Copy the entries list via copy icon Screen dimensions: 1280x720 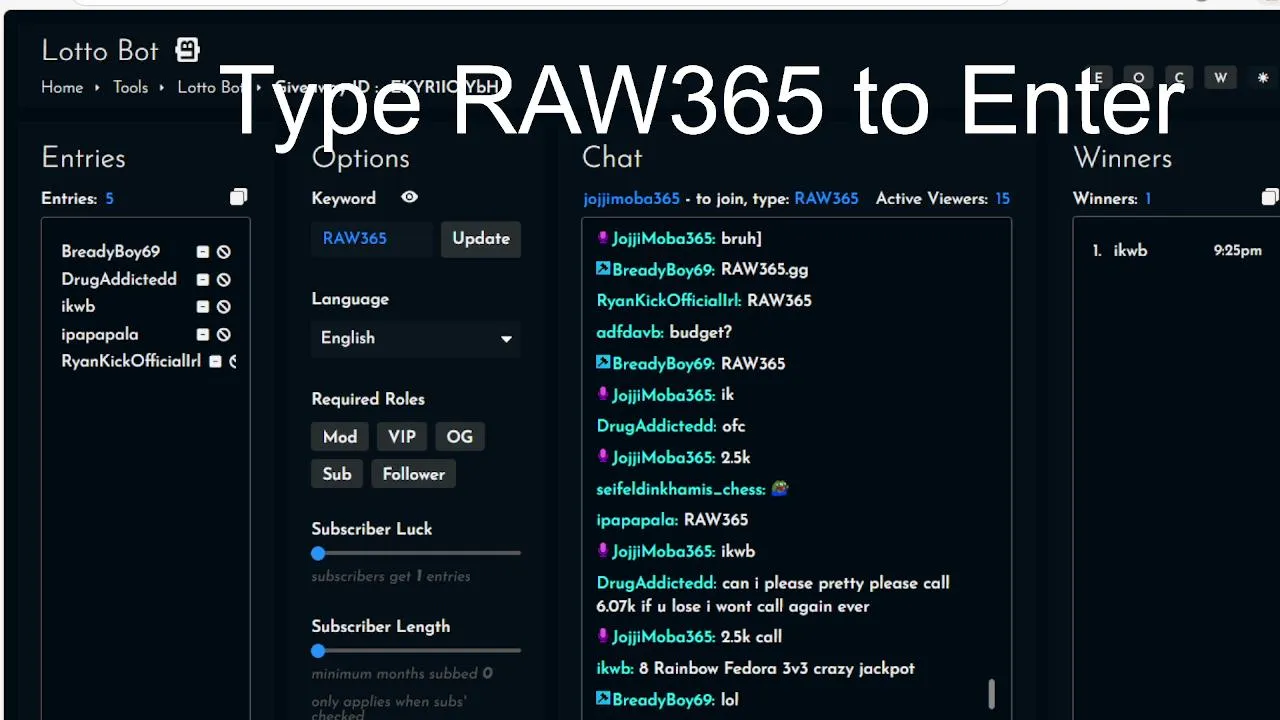(x=238, y=197)
